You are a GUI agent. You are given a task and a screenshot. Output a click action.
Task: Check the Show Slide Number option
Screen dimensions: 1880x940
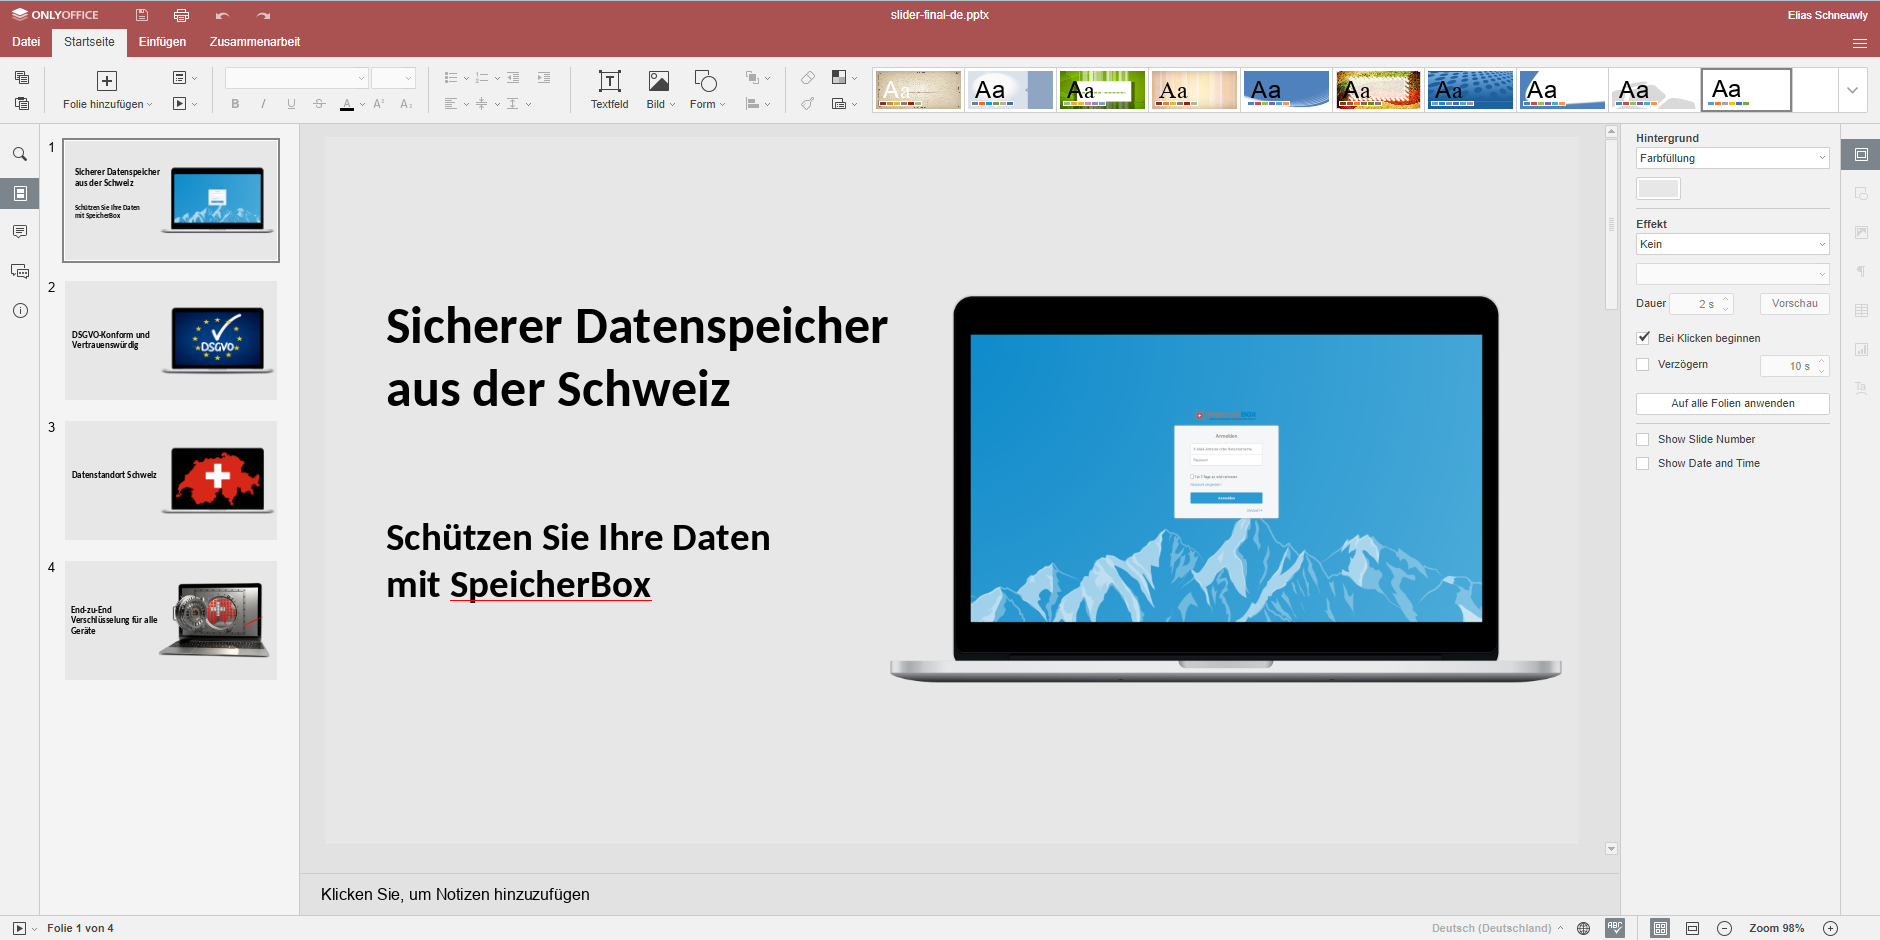click(x=1643, y=439)
